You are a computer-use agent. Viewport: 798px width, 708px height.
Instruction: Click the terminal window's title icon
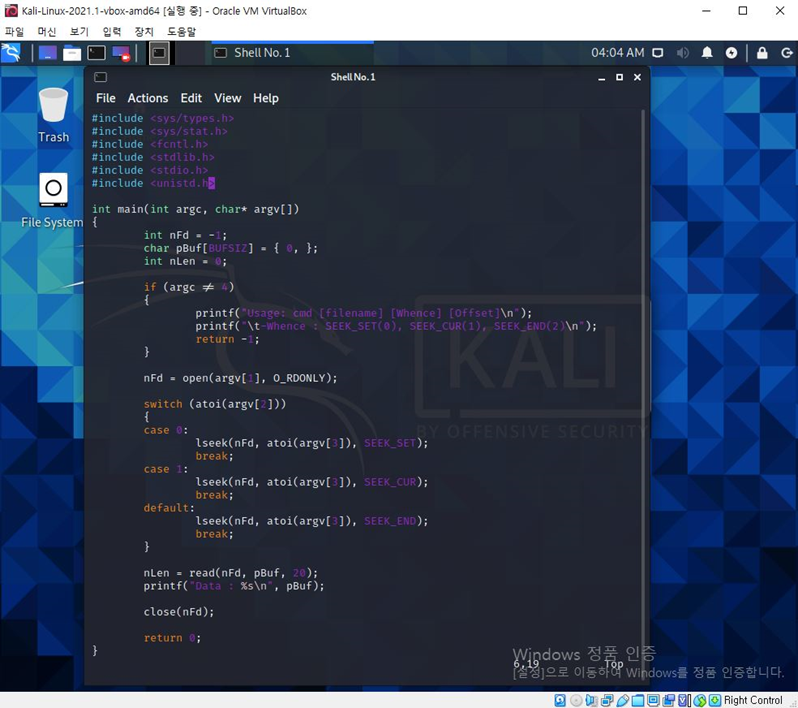100,77
